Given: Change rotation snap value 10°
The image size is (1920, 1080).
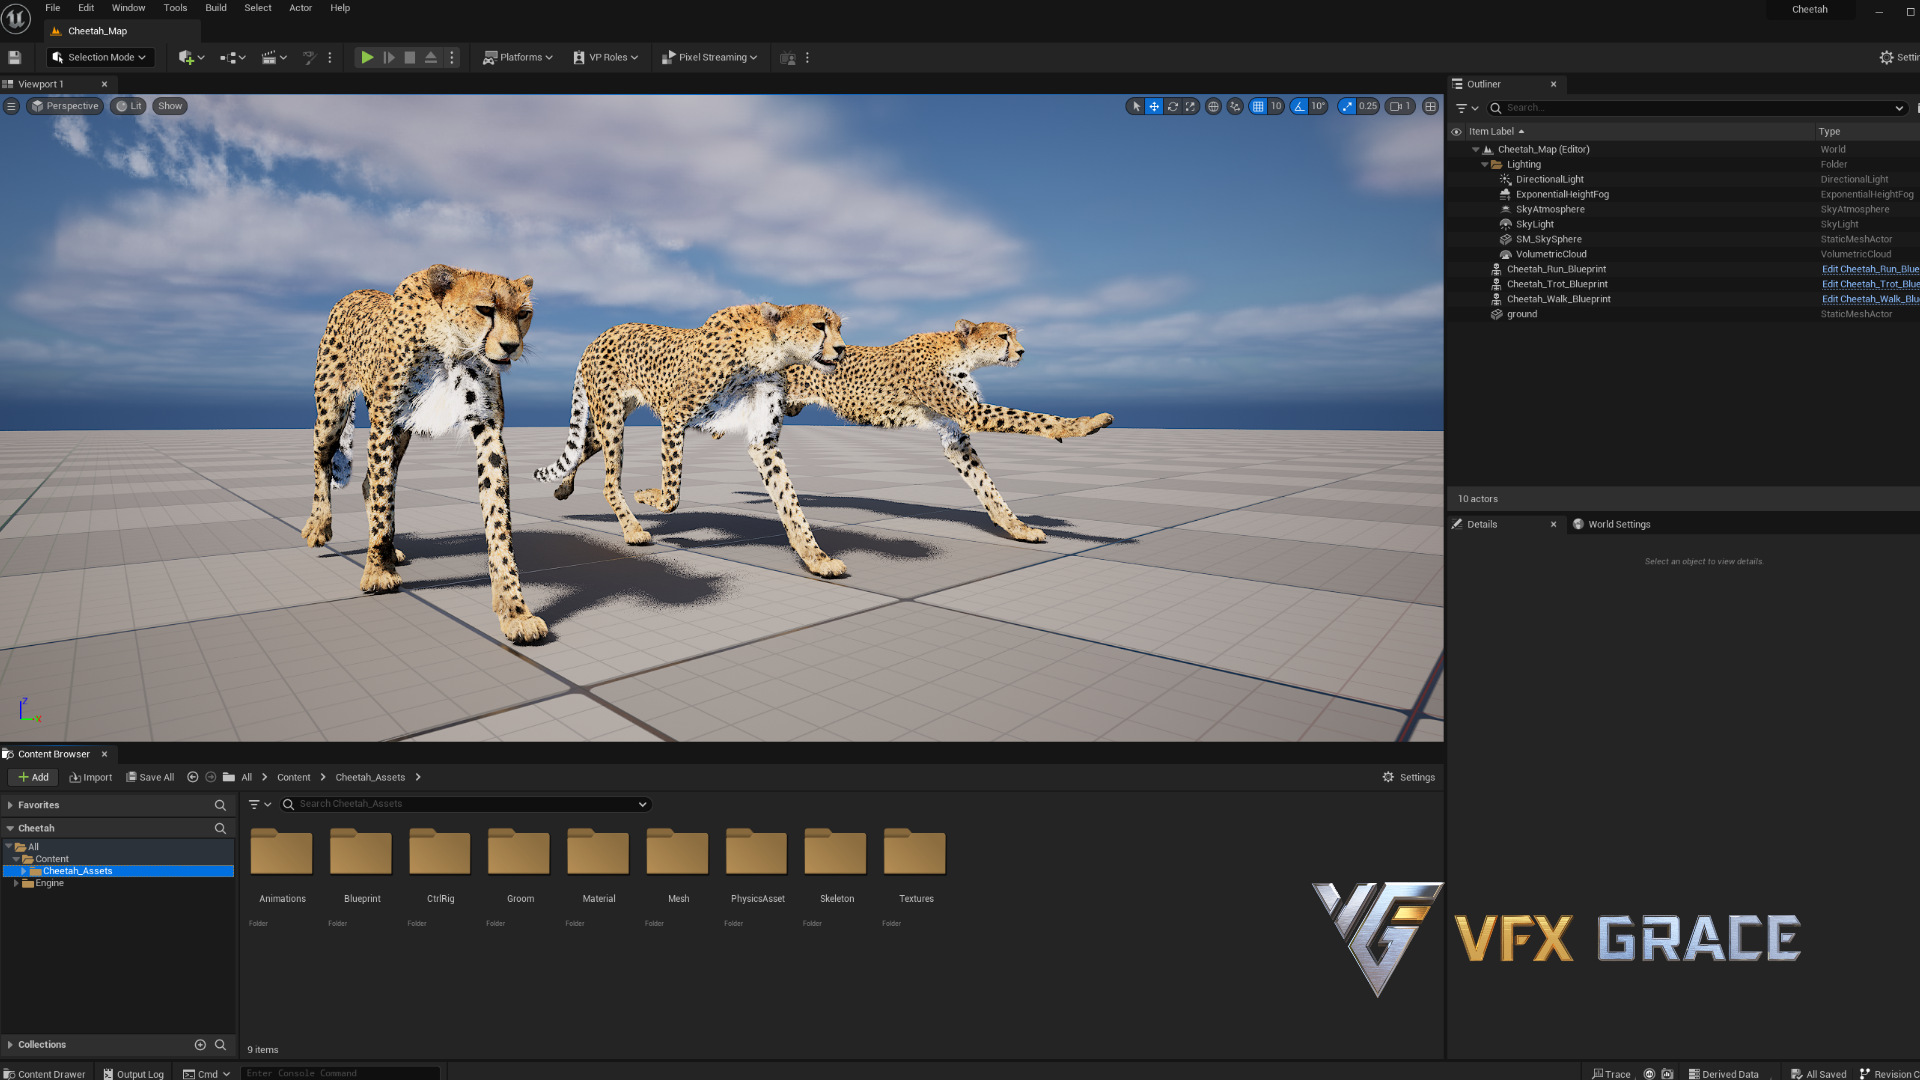Looking at the screenshot, I should (1318, 106).
